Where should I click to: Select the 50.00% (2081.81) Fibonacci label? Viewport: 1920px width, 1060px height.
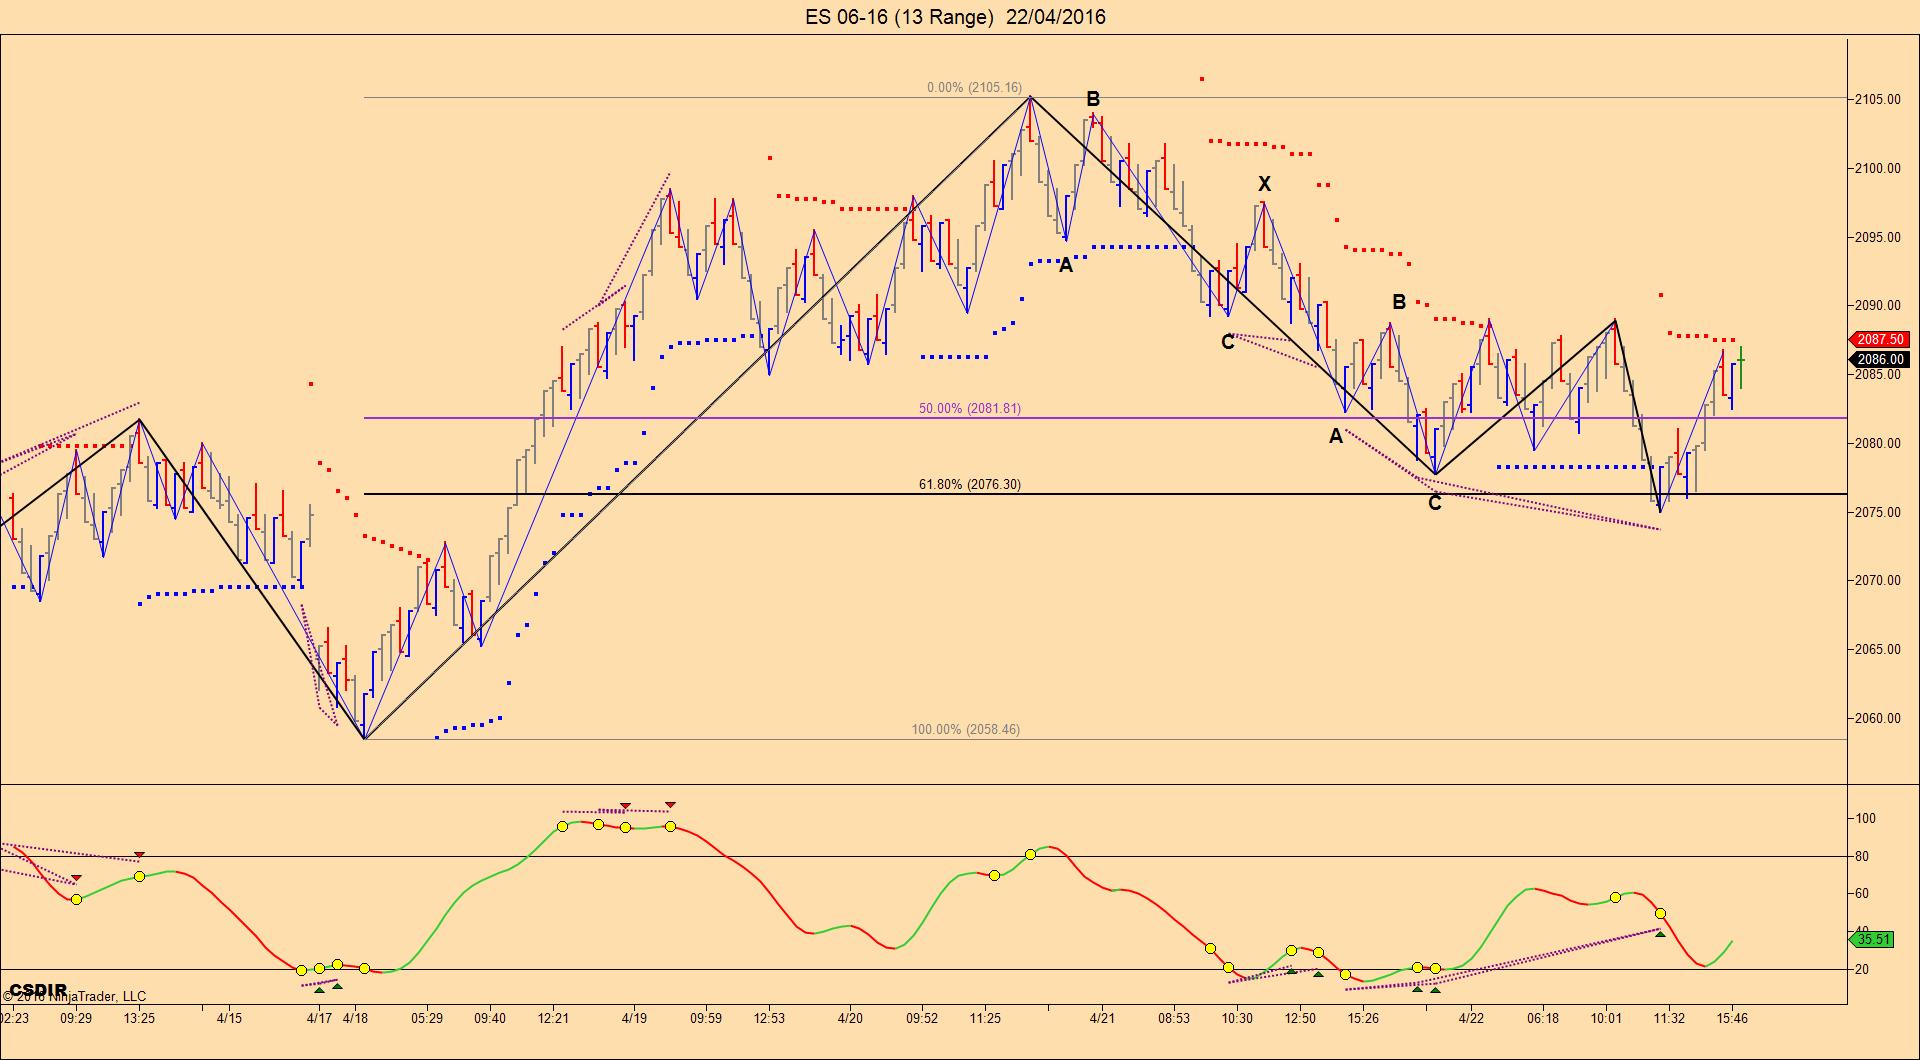click(x=970, y=409)
